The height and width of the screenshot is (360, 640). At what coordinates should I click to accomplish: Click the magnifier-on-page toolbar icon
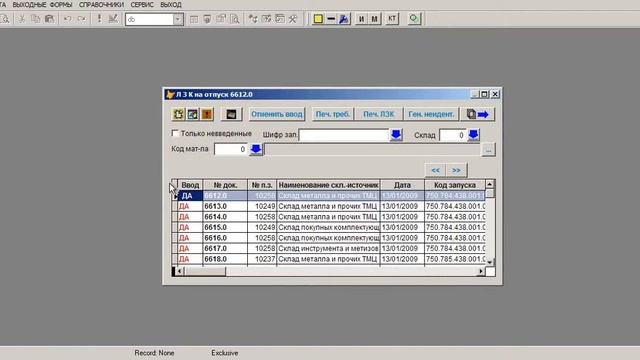click(x=235, y=19)
